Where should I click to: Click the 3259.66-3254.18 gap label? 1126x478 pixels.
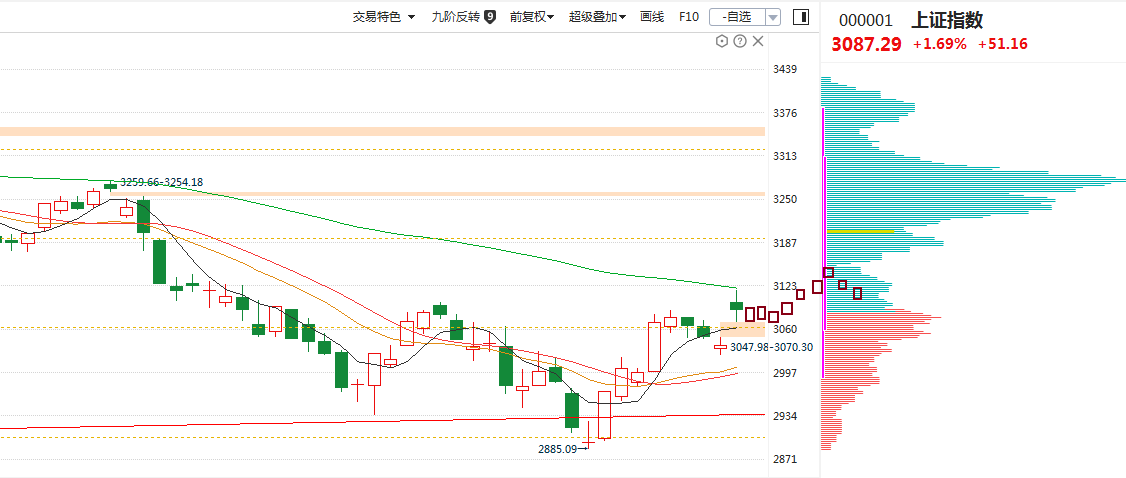[162, 182]
